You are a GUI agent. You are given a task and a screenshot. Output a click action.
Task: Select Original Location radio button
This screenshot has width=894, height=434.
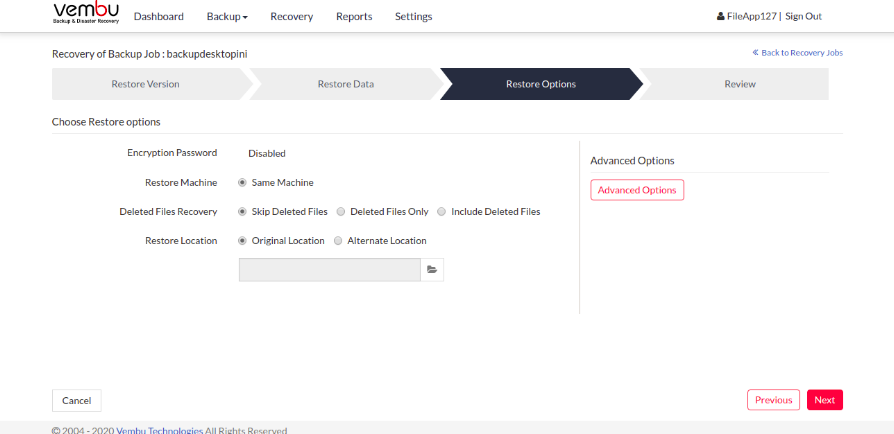[x=242, y=241]
